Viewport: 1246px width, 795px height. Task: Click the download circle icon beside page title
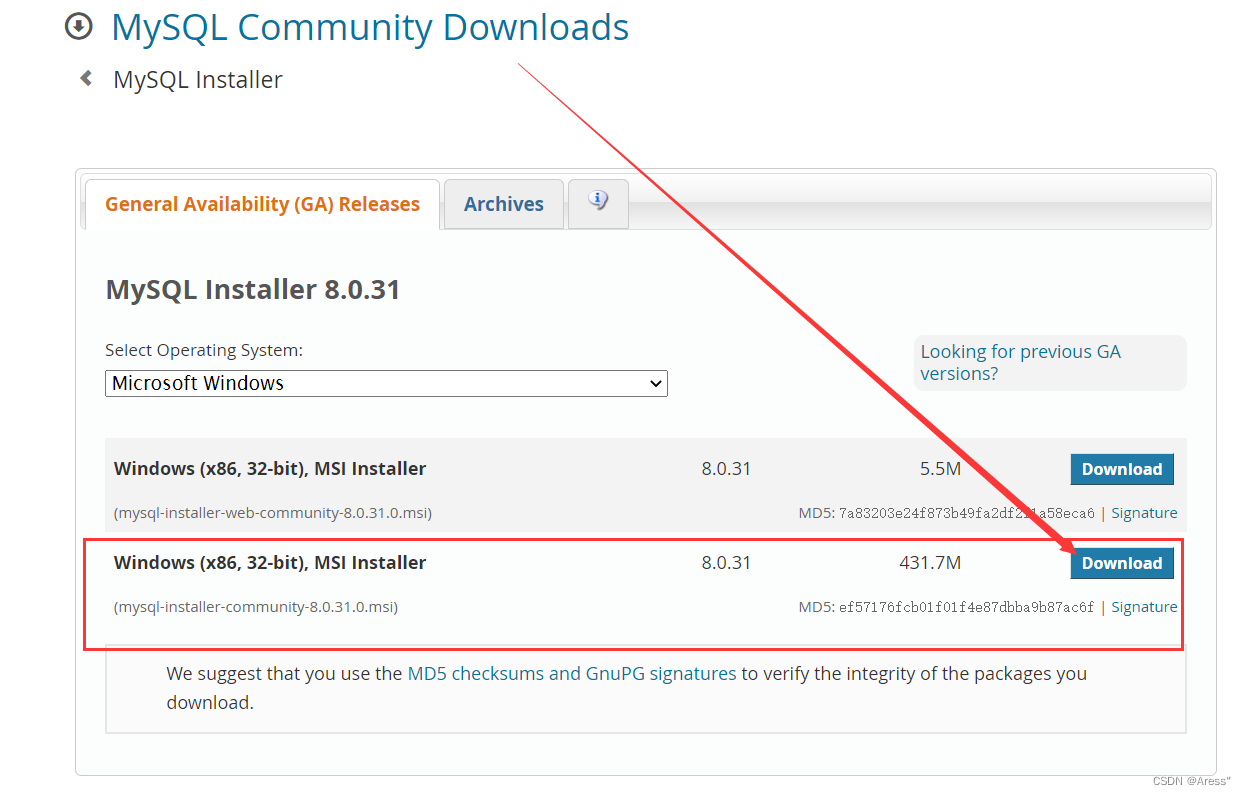coord(78,27)
